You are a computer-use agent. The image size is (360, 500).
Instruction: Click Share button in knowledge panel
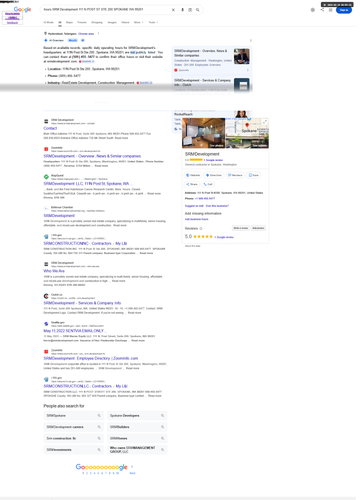pyautogui.click(x=192, y=184)
